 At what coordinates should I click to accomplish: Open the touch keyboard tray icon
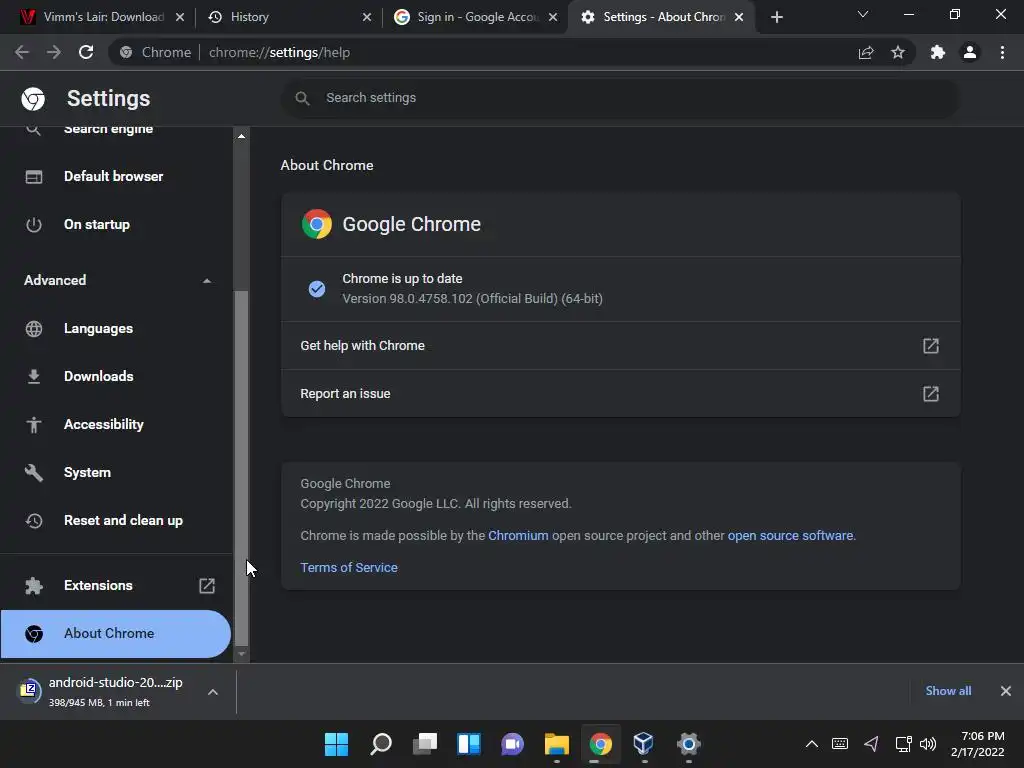point(840,744)
